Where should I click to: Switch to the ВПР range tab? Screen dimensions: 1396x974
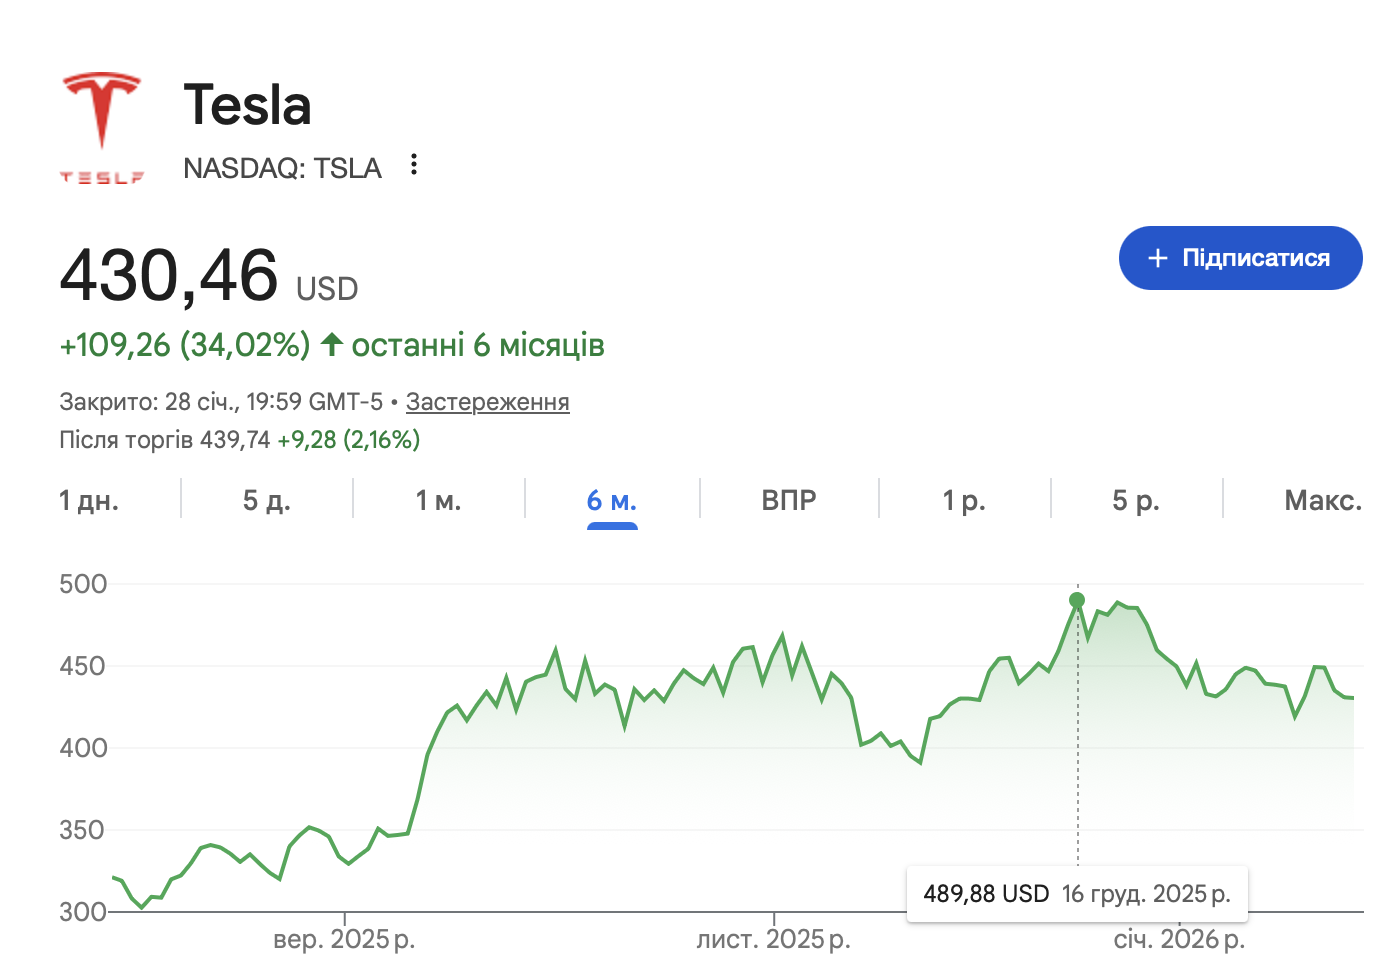[789, 500]
